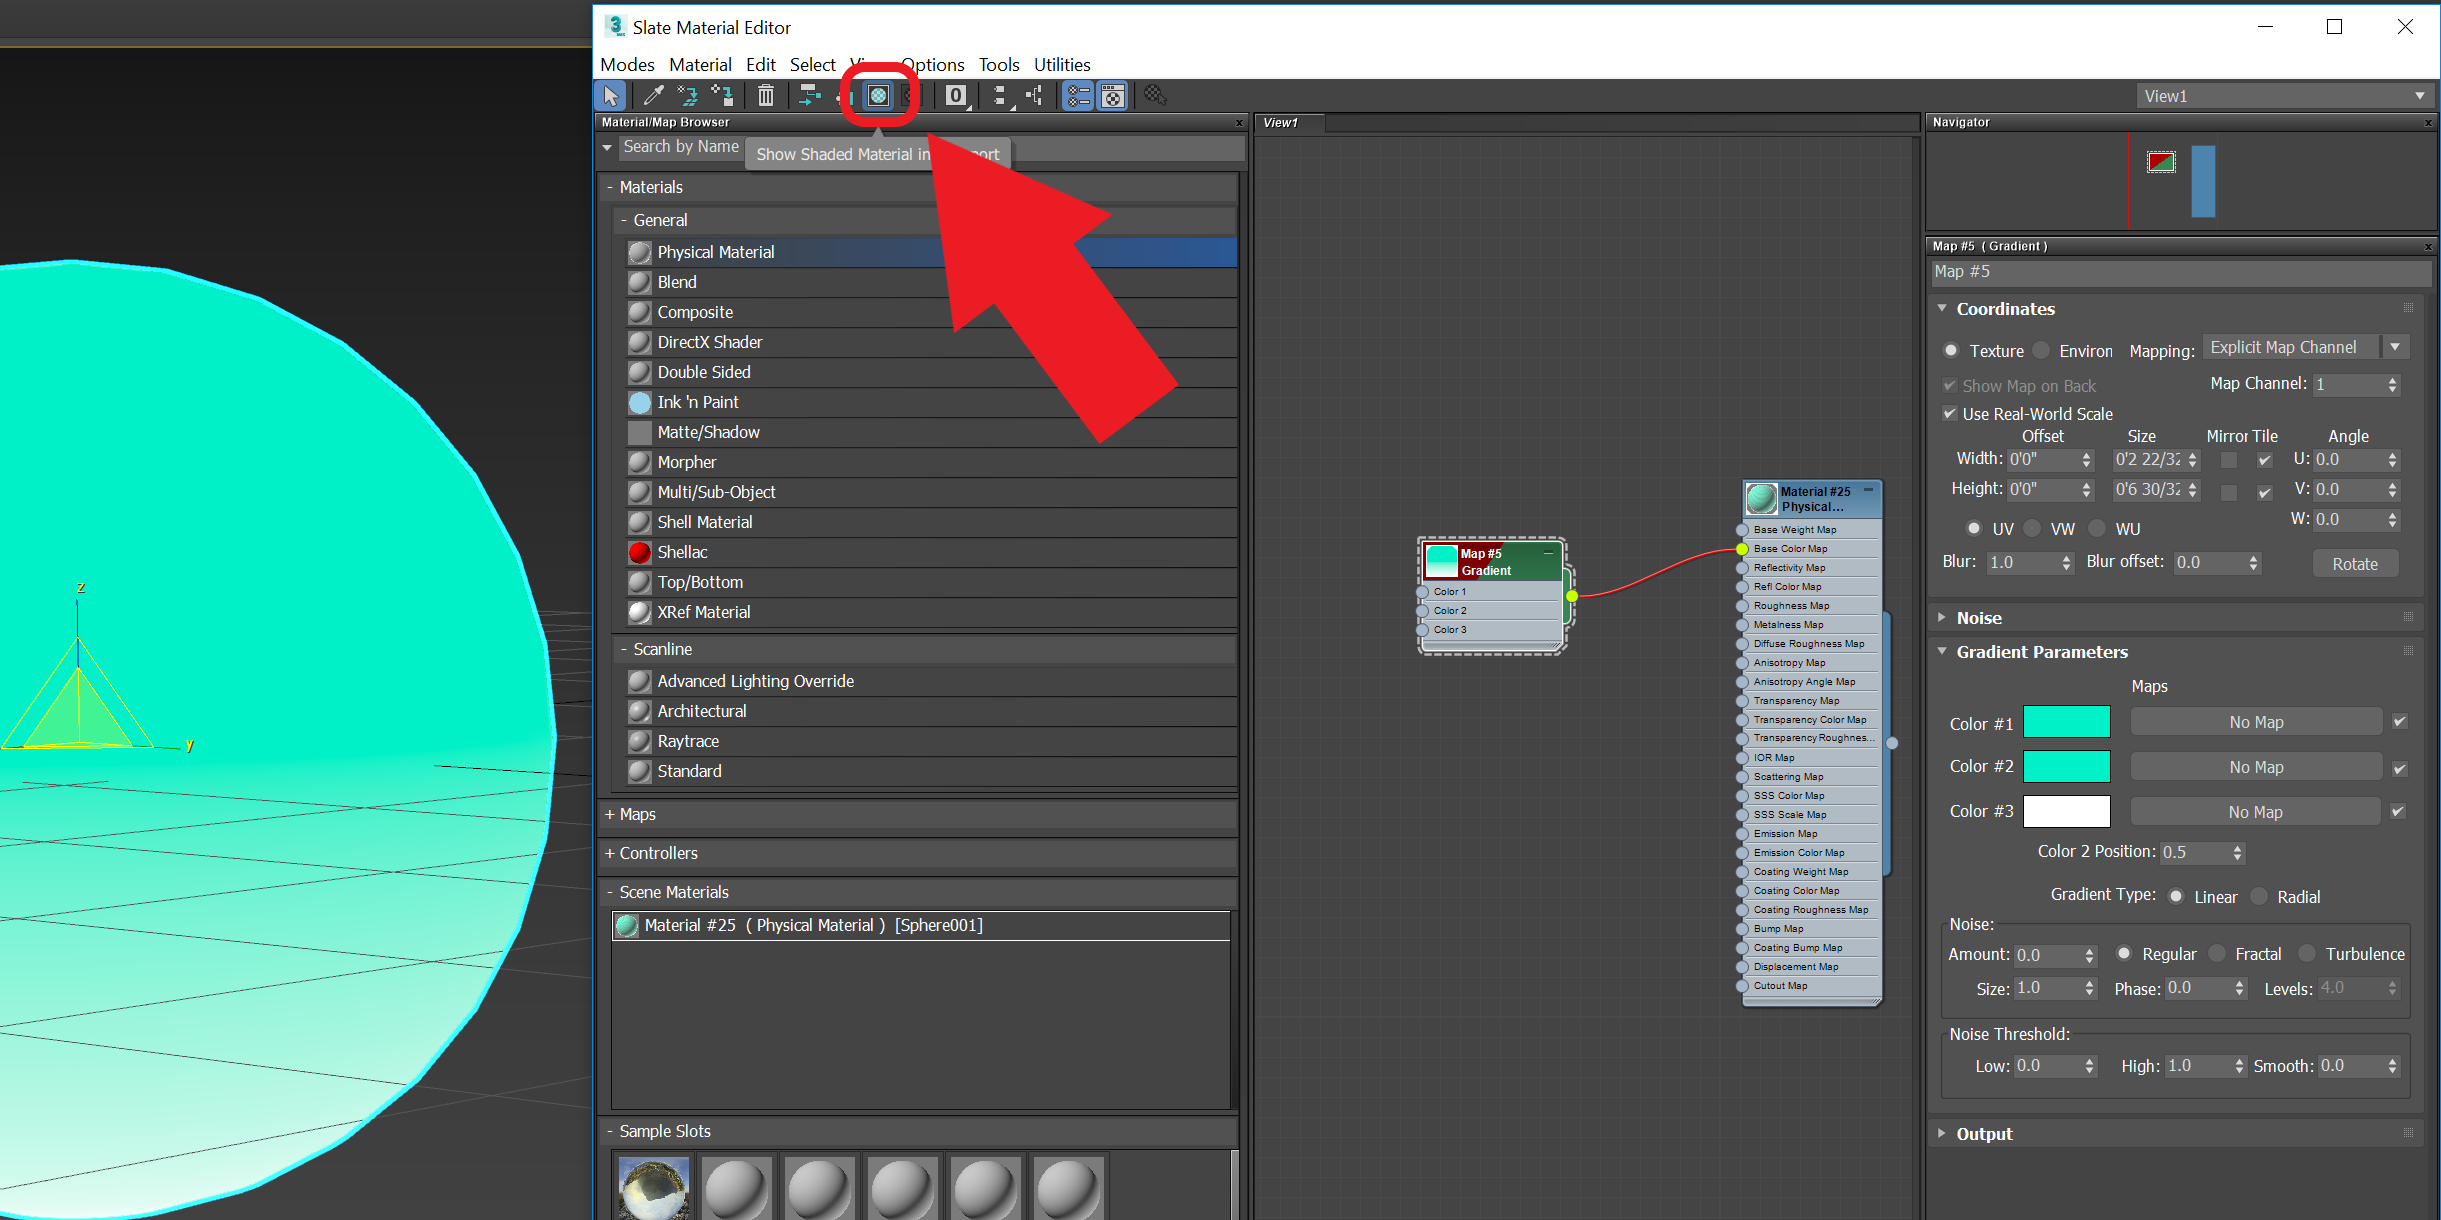This screenshot has height=1220, width=2441.
Task: Adjust the Color #1 cyan swatch
Action: tap(2067, 720)
